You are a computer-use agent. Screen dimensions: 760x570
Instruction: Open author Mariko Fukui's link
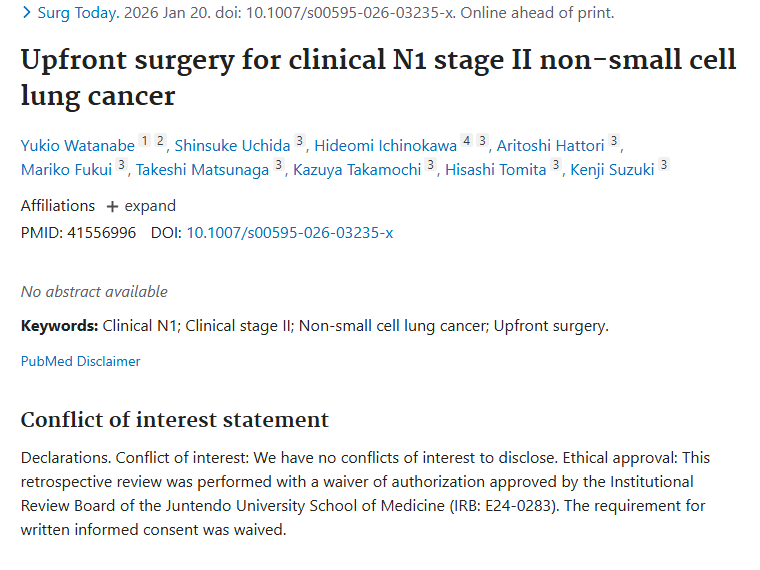pyautogui.click(x=66, y=170)
